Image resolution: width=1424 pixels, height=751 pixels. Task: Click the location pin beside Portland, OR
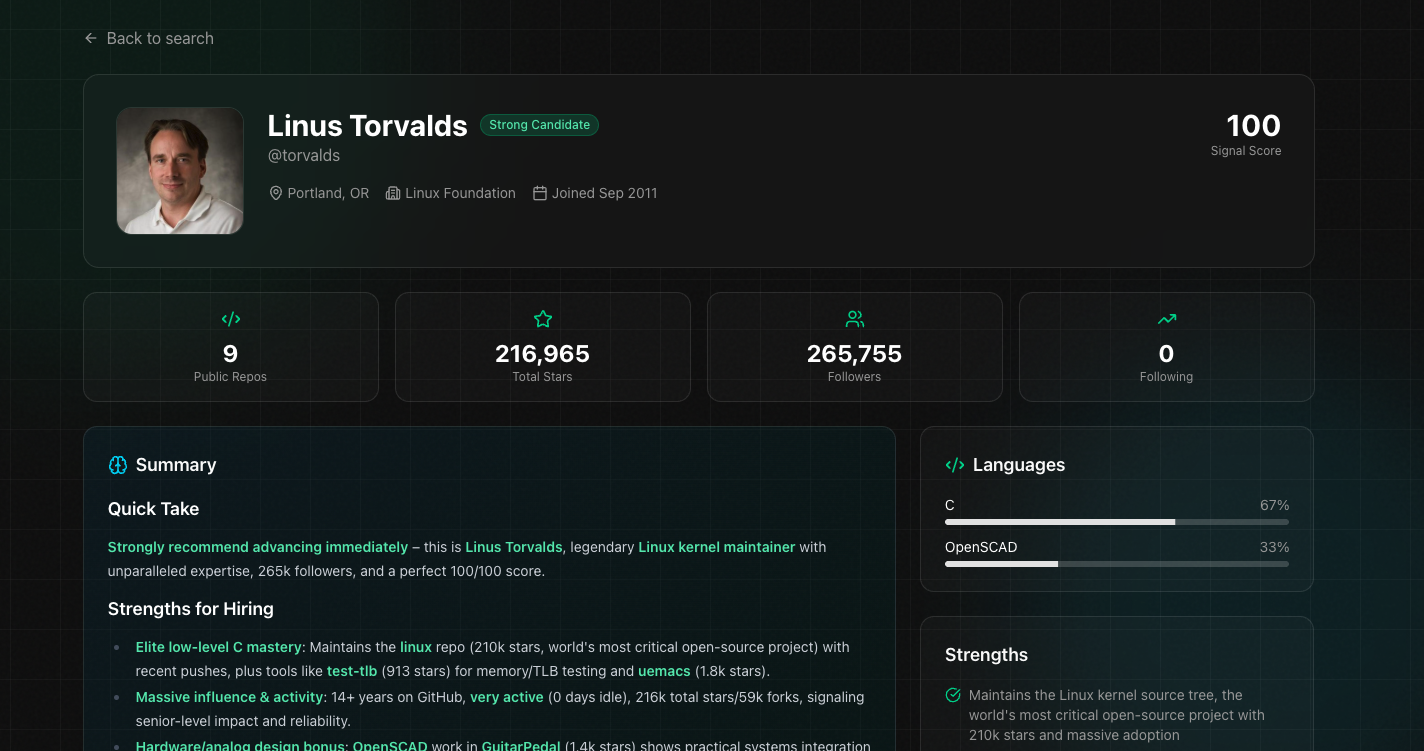point(276,192)
